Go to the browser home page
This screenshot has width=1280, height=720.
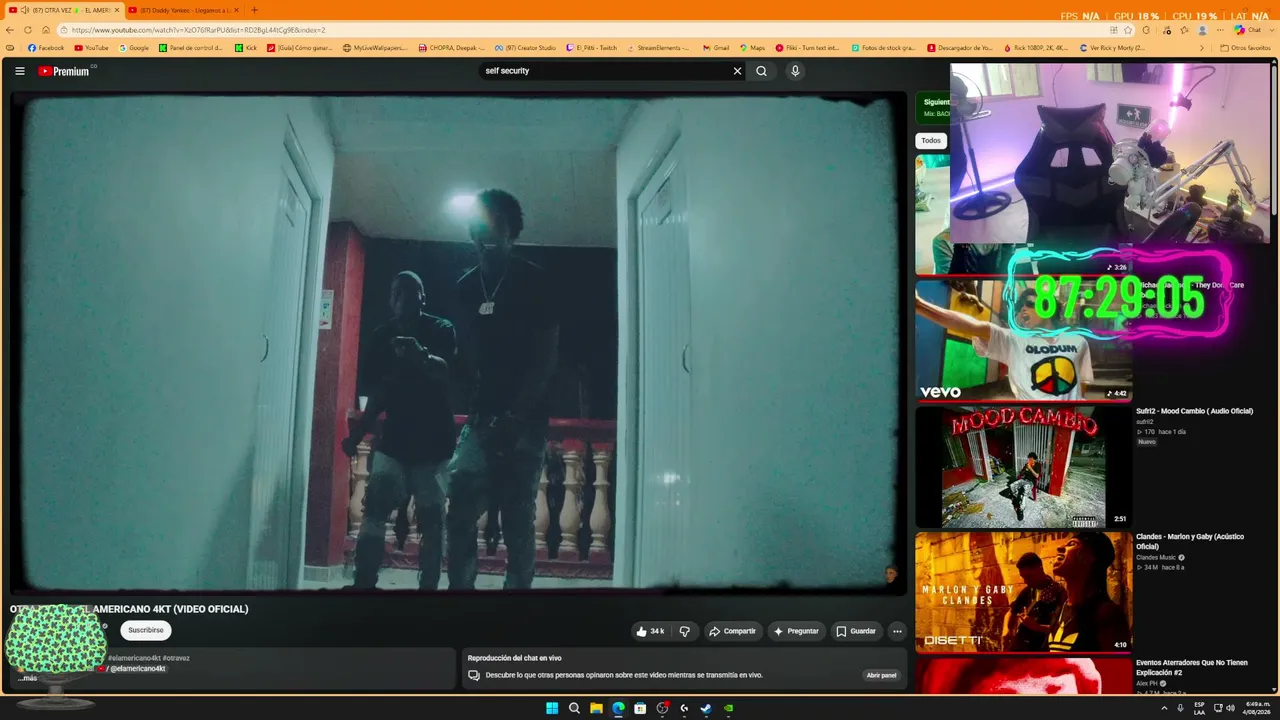46,30
